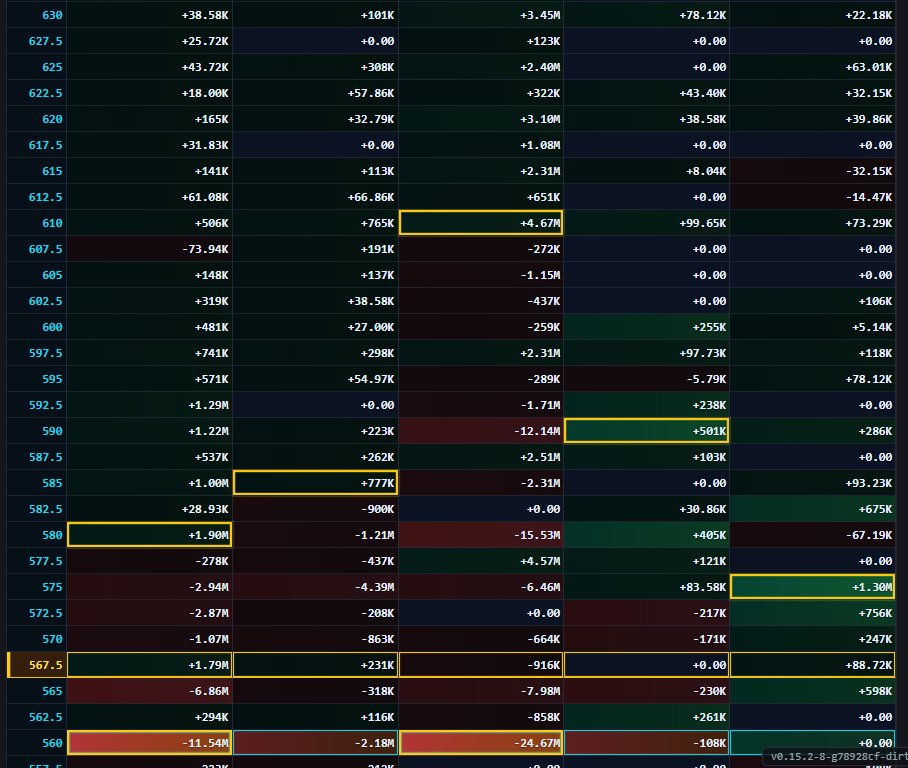Select the +1.08M cell in row 617.5
Image resolution: width=908 pixels, height=768 pixels.
481,145
